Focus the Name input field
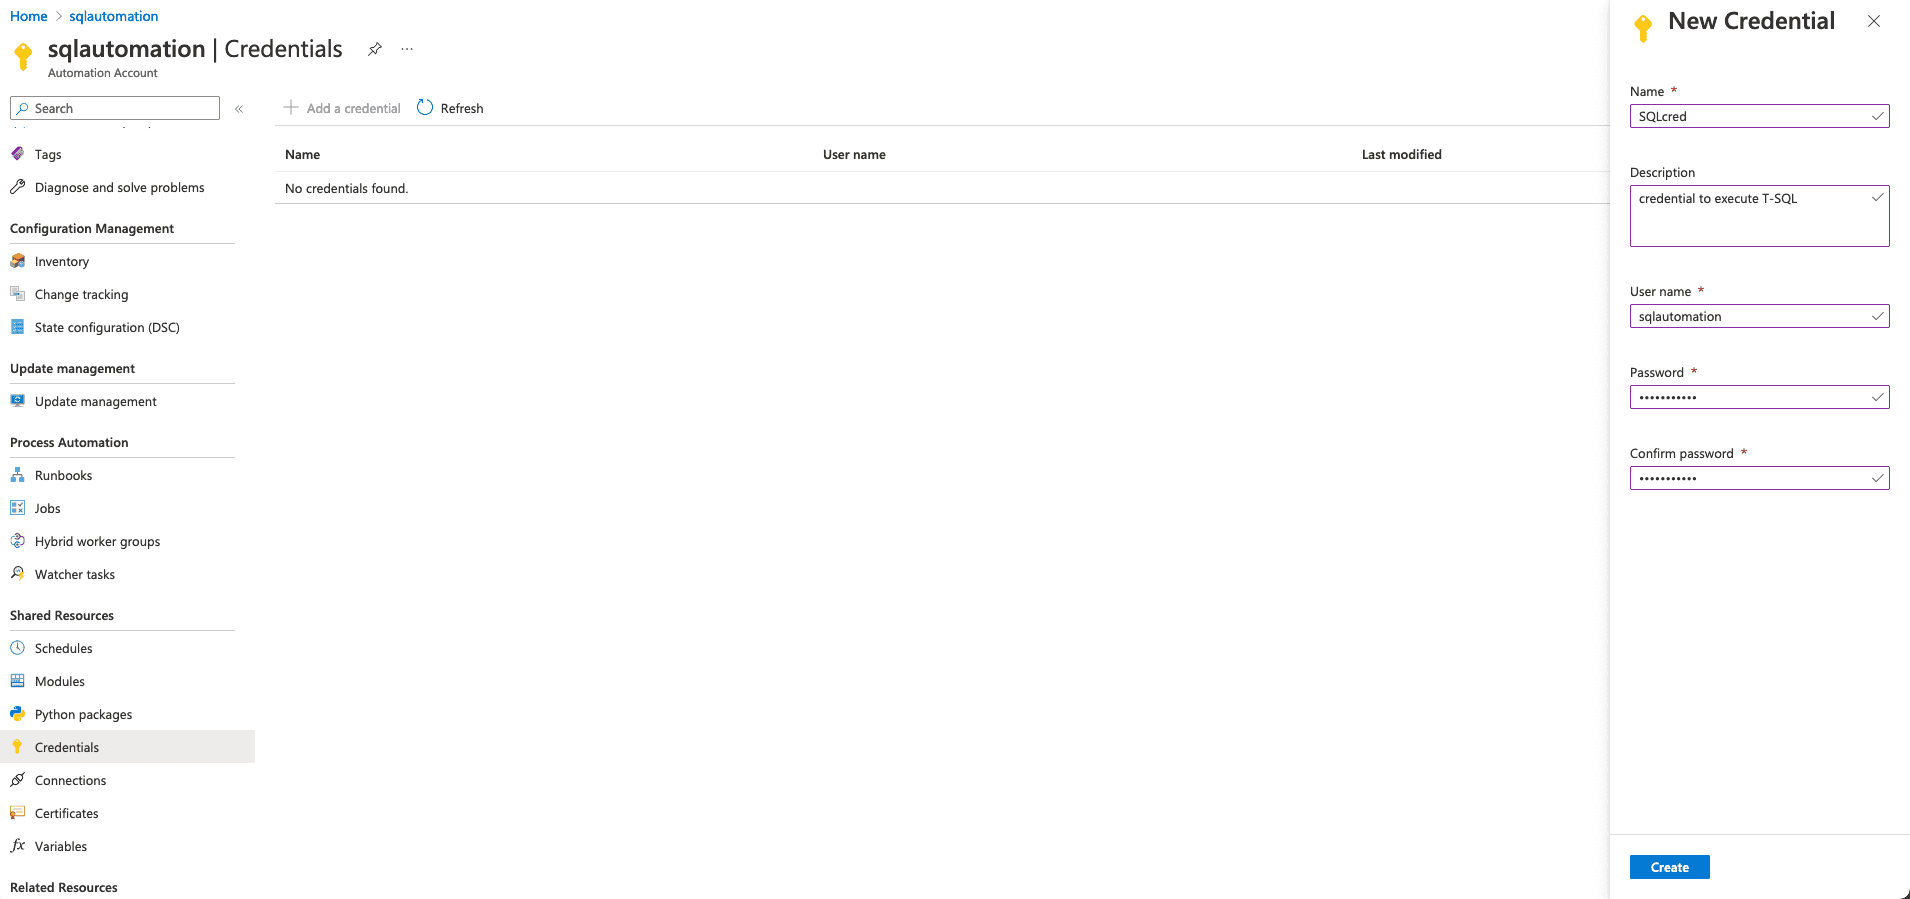 pyautogui.click(x=1750, y=117)
